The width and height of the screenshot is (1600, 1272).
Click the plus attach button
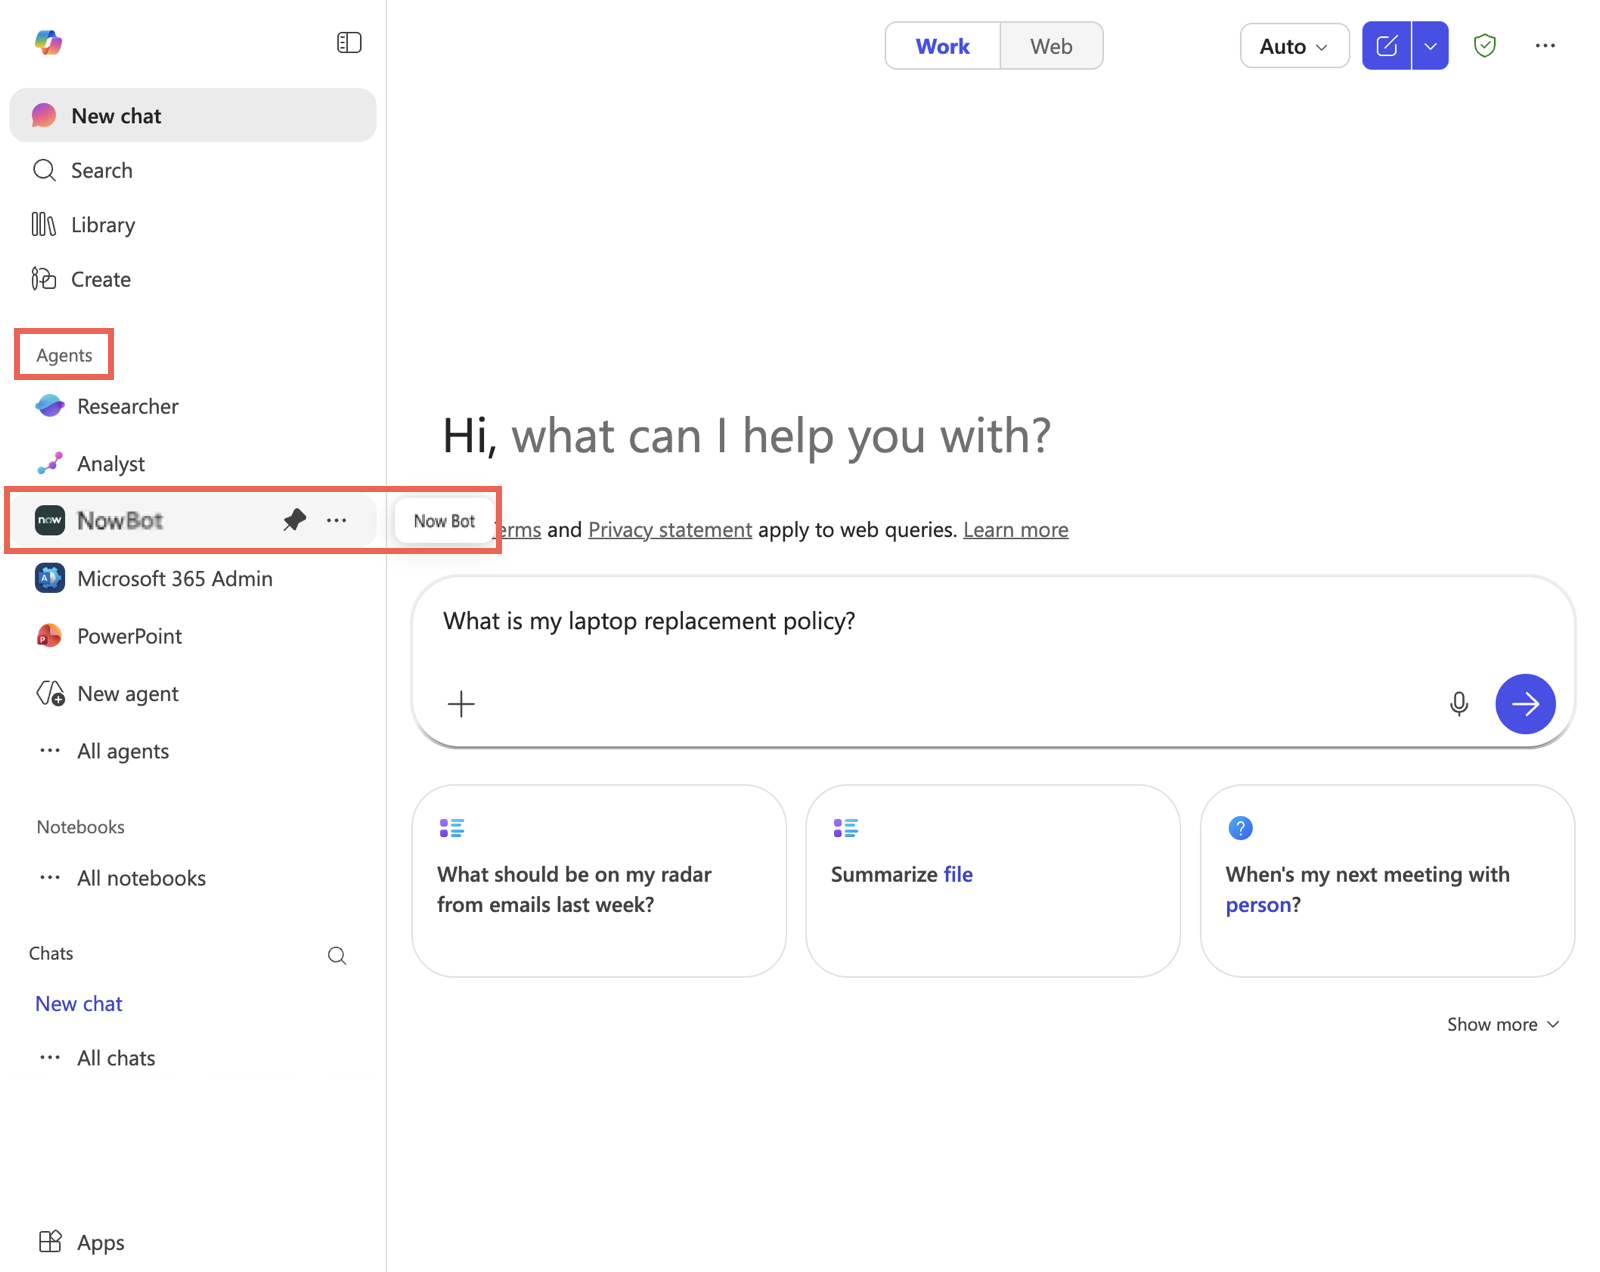click(x=461, y=704)
